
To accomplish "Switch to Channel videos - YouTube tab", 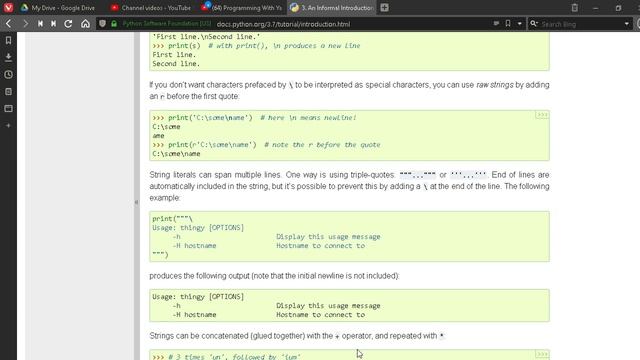I will [151, 8].
